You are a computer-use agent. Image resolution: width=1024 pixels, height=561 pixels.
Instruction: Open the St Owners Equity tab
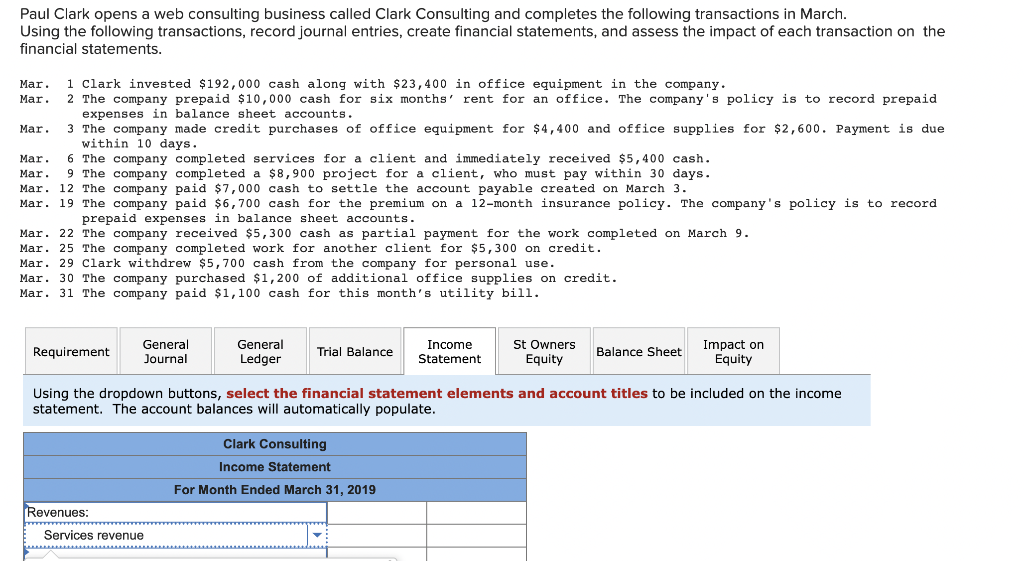point(544,351)
